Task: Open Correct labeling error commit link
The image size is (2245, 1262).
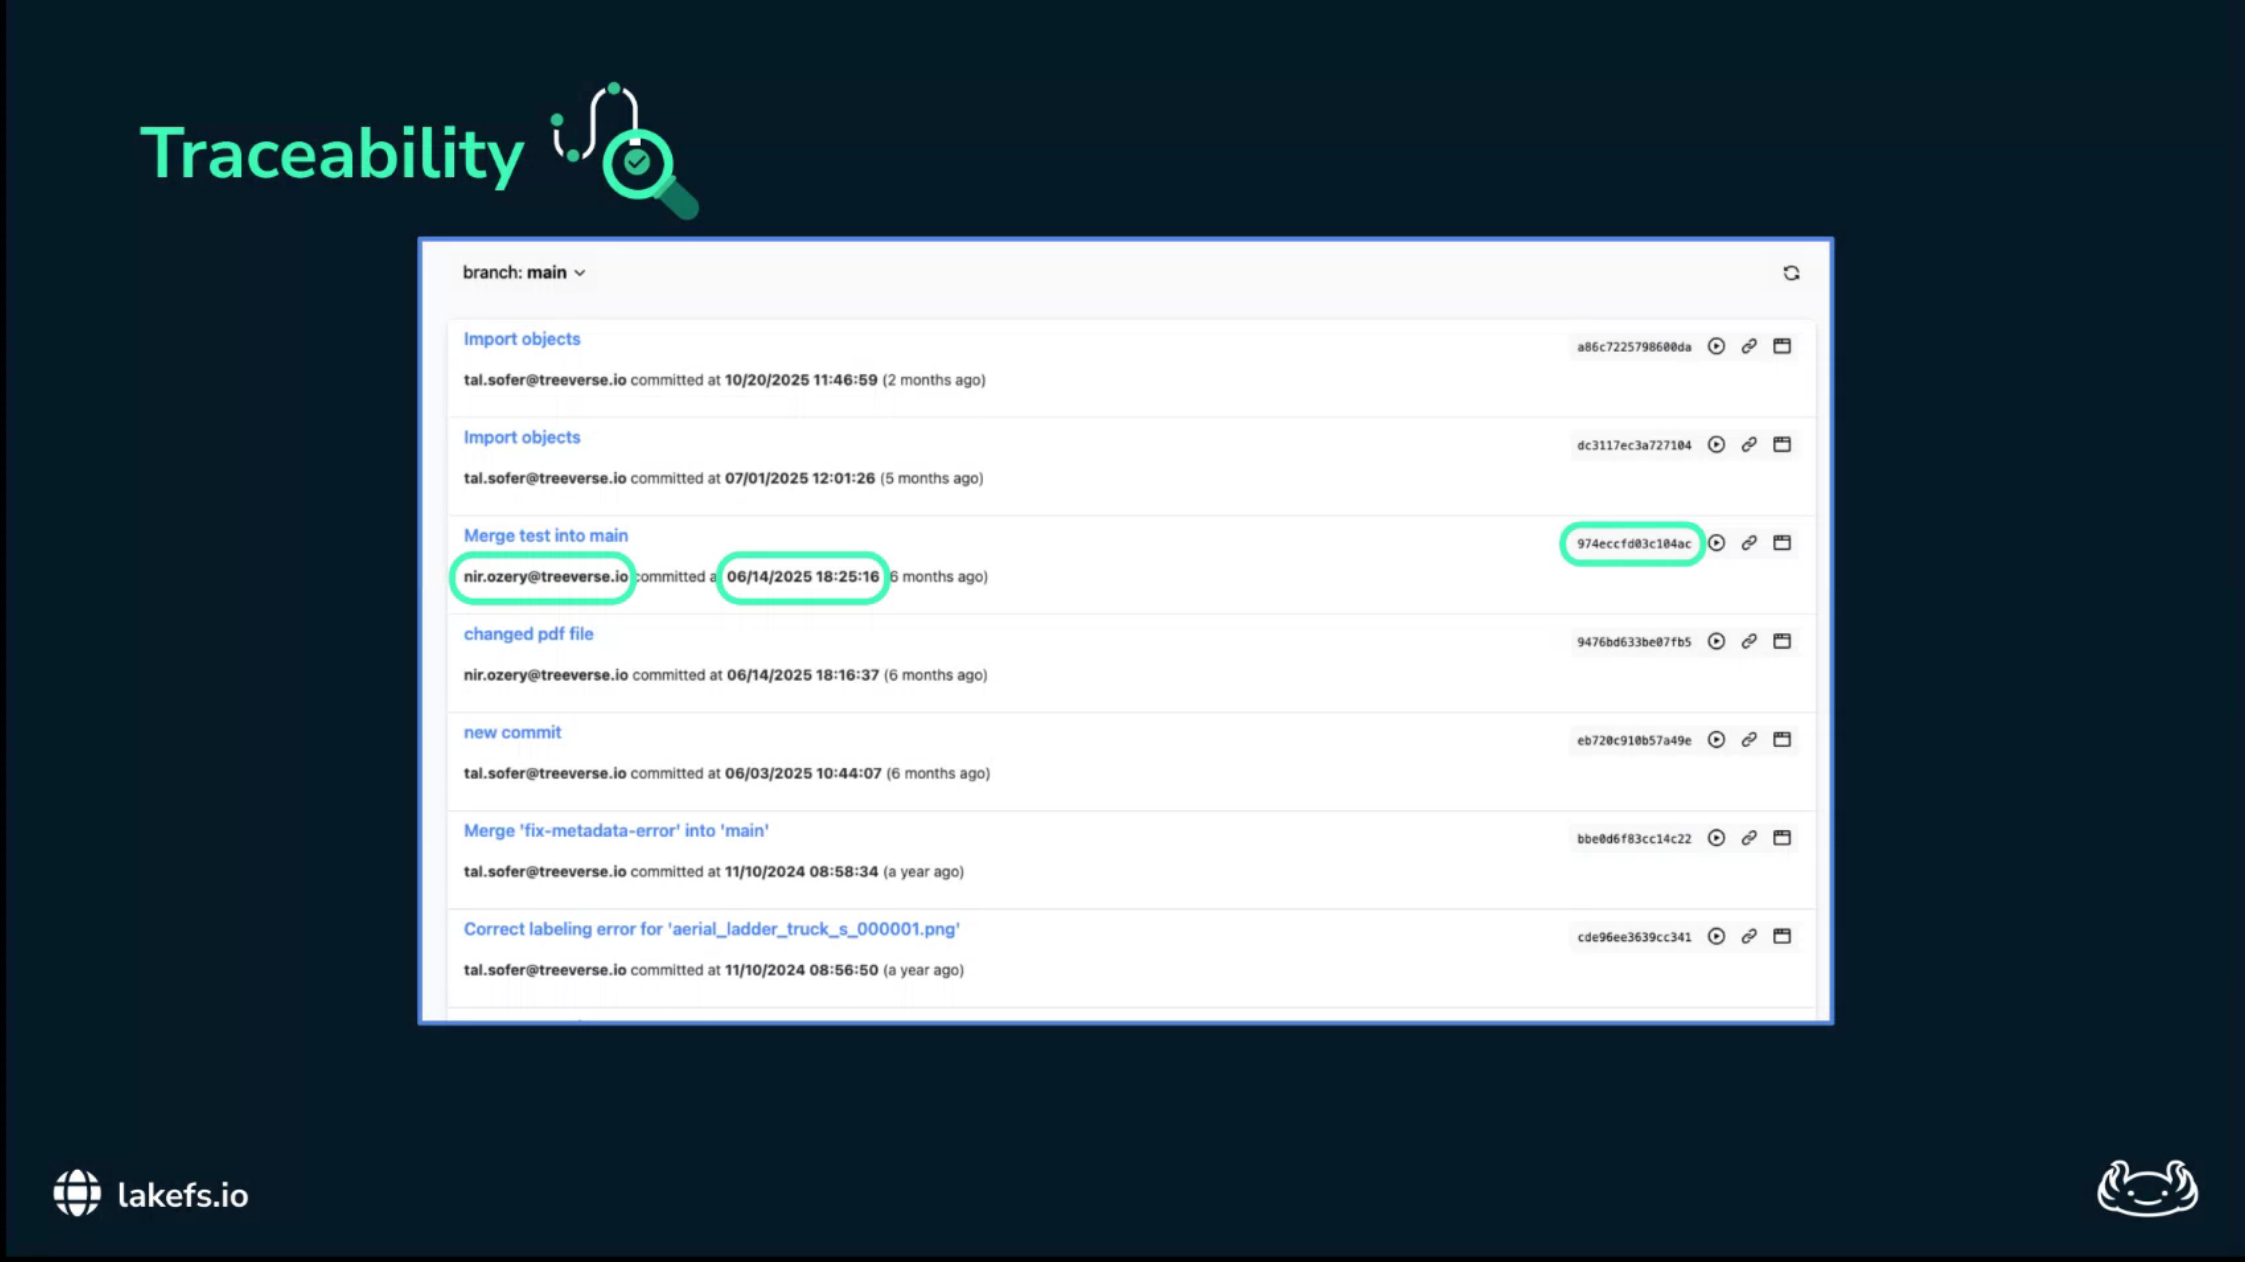Action: pos(711,929)
